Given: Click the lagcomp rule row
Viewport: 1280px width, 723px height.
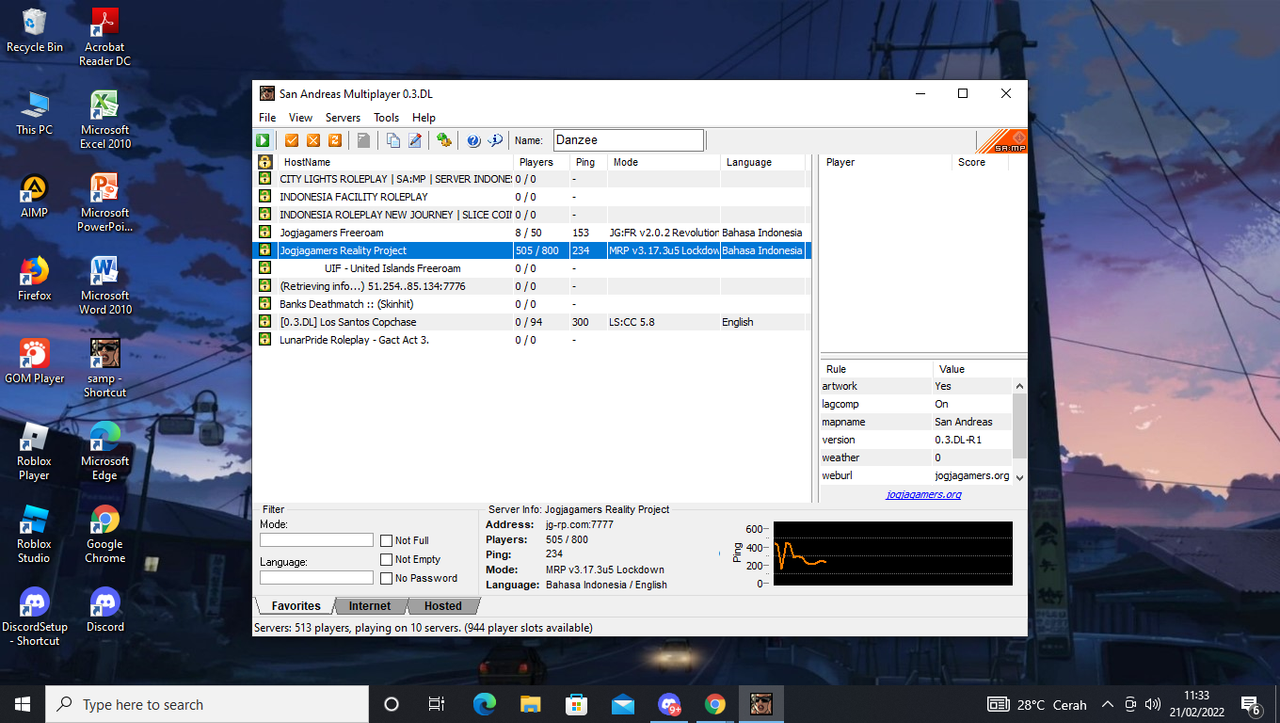Looking at the screenshot, I should [916, 404].
